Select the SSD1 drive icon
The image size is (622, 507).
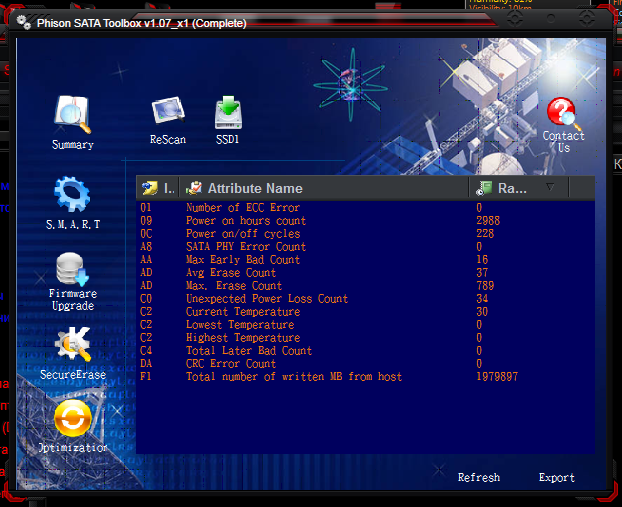click(228, 113)
